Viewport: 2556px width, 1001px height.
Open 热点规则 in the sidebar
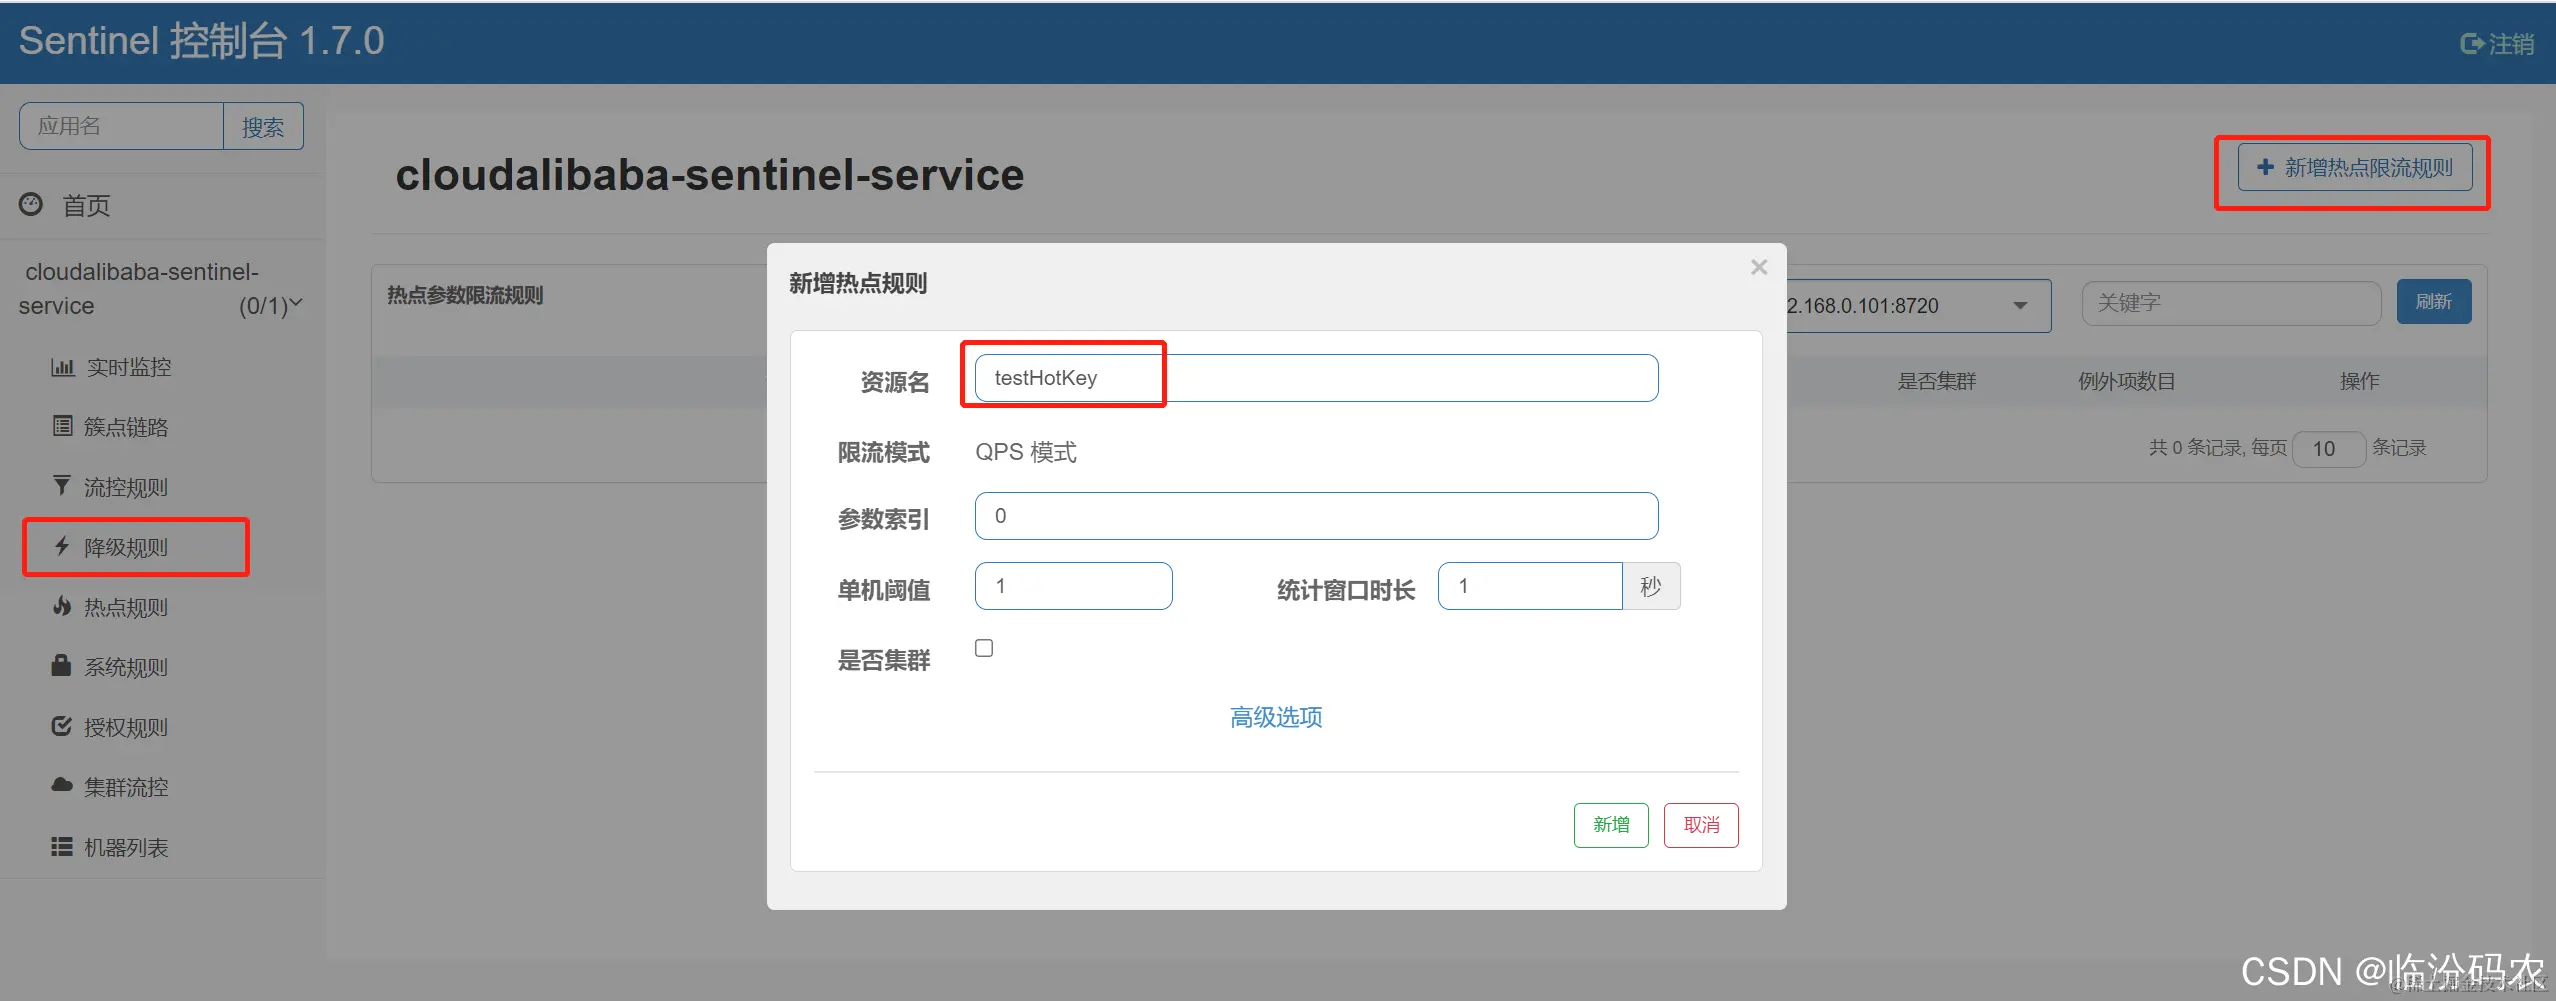(x=126, y=607)
